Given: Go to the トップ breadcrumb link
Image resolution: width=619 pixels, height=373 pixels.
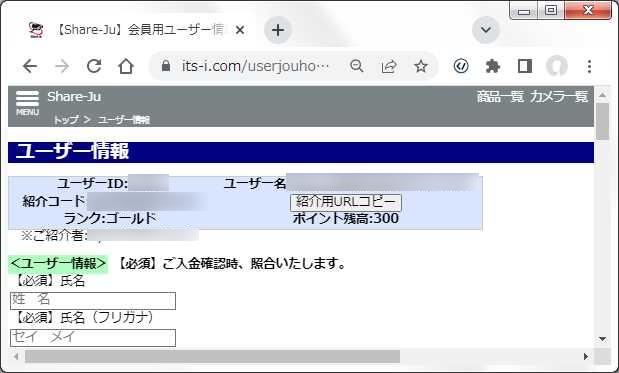Looking at the screenshot, I should click(x=66, y=120).
